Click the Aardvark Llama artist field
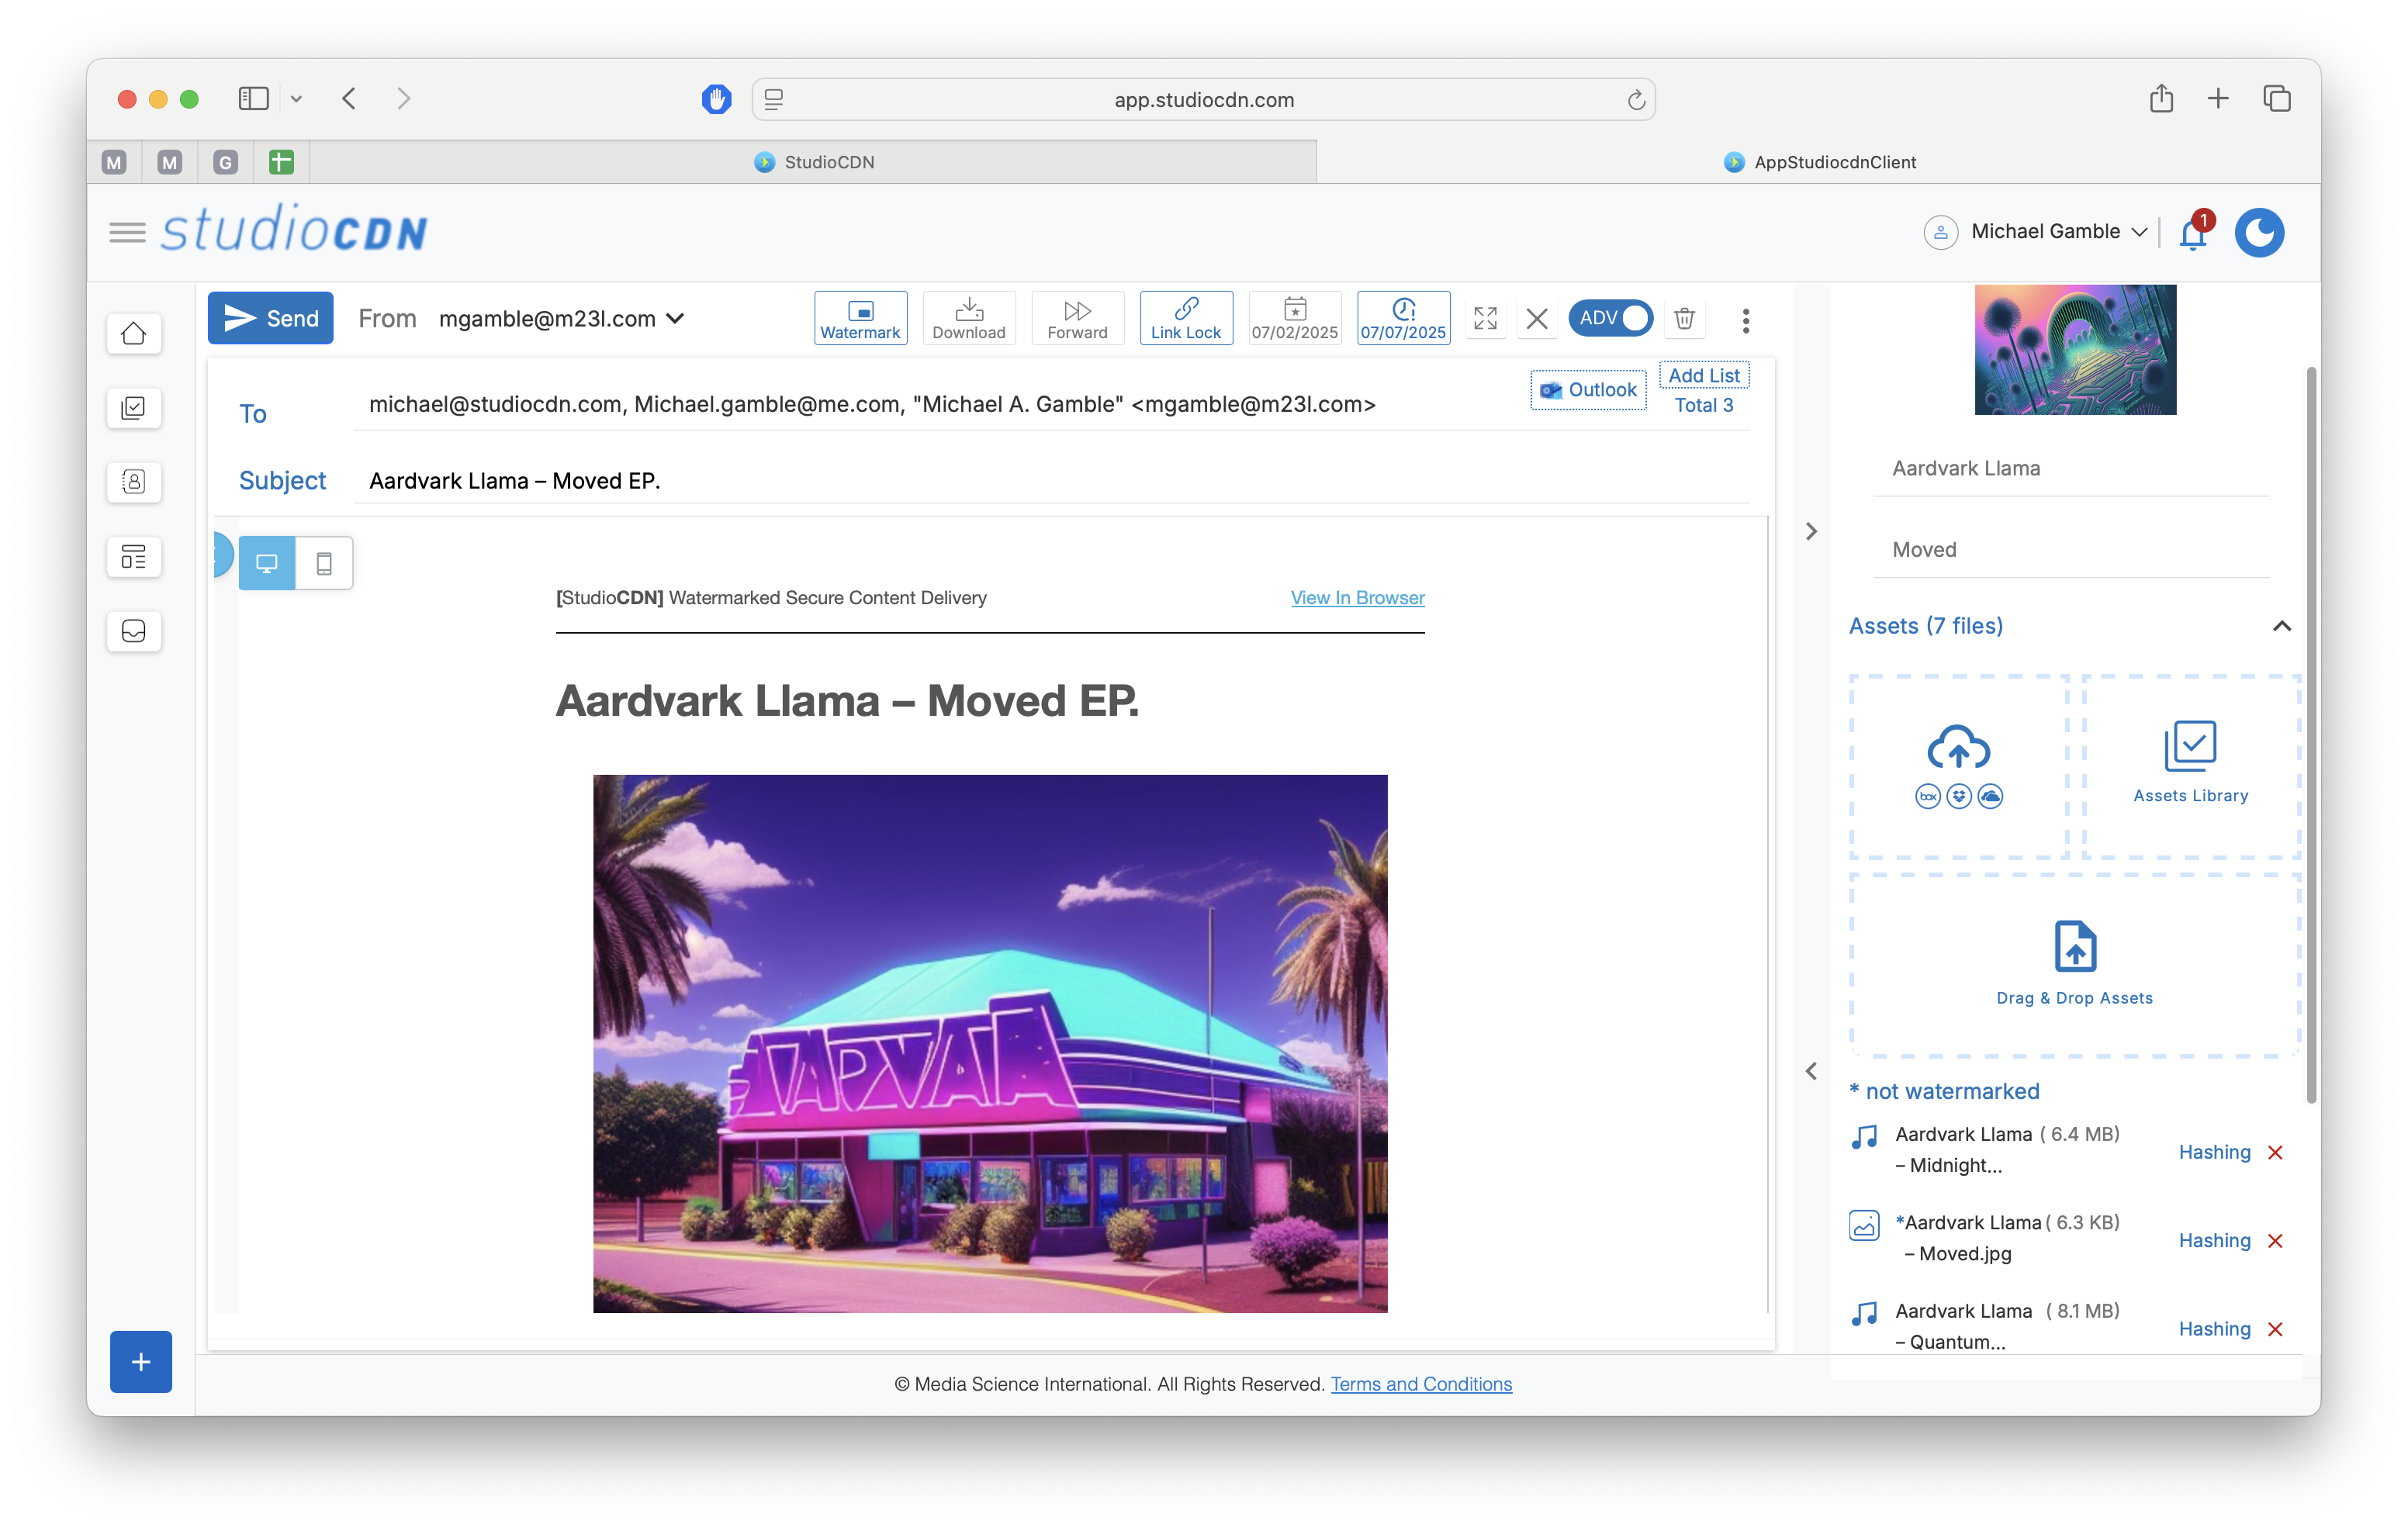This screenshot has height=1531, width=2408. click(x=2071, y=468)
